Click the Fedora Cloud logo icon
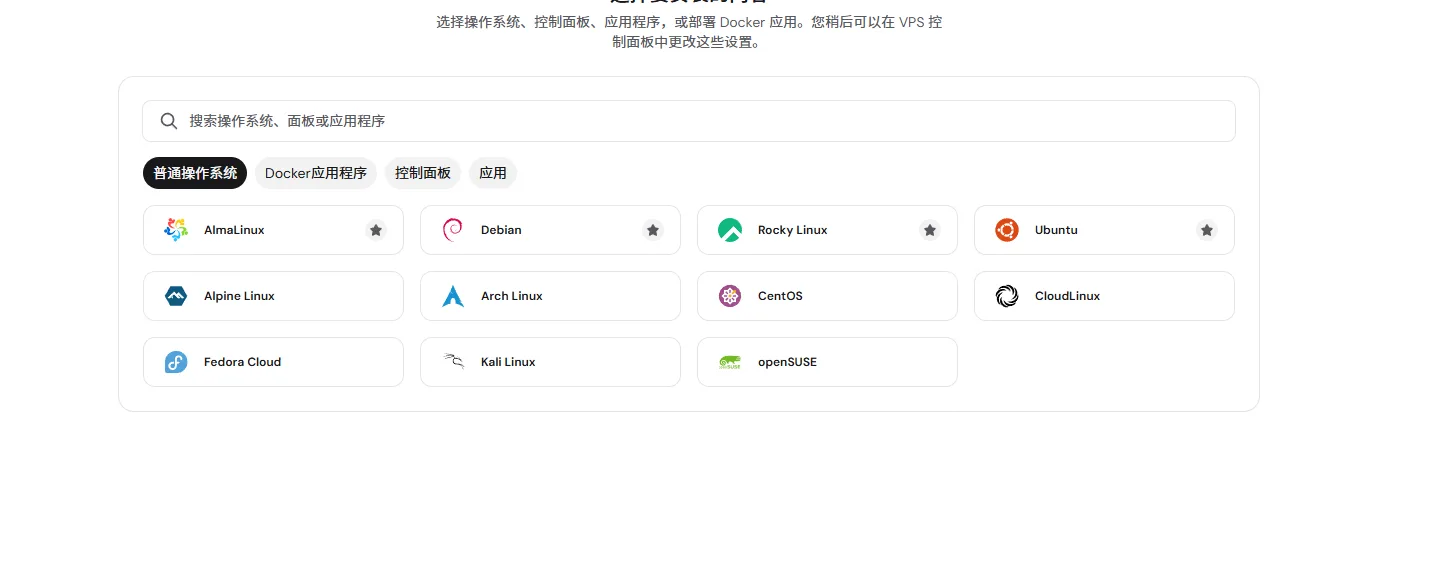The width and height of the screenshot is (1442, 578). (176, 362)
